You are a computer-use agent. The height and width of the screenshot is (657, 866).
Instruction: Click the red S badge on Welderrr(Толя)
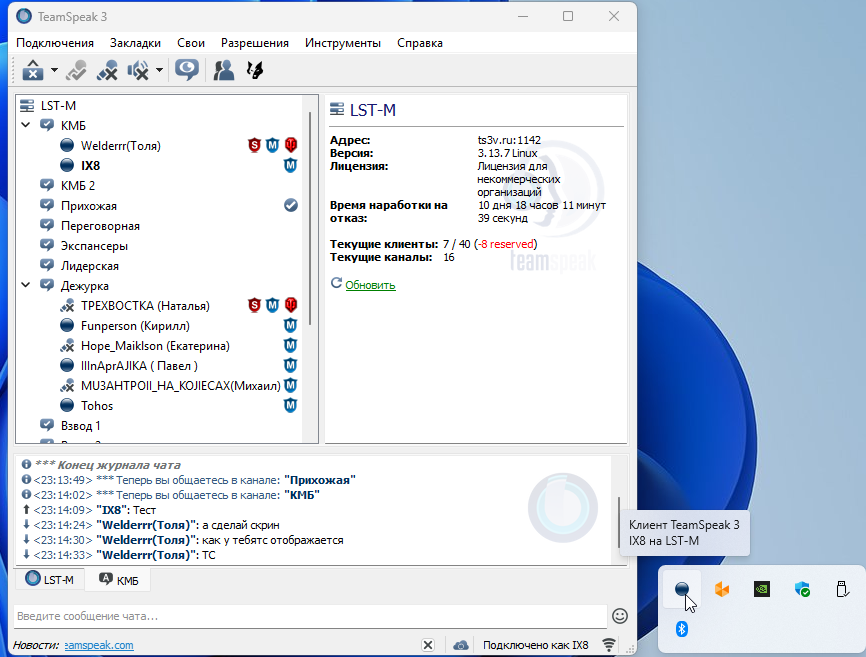(254, 145)
